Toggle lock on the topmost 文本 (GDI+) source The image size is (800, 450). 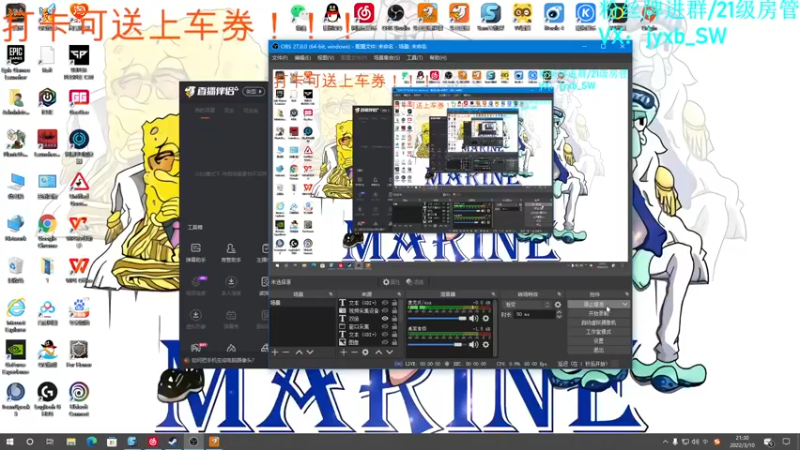click(x=394, y=303)
